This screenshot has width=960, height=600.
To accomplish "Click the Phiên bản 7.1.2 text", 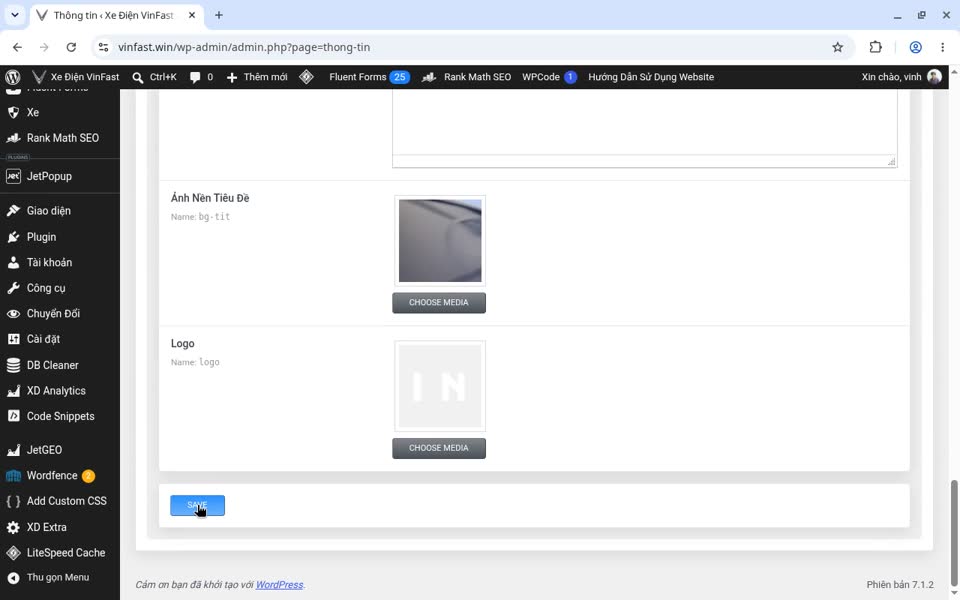I will point(900,585).
